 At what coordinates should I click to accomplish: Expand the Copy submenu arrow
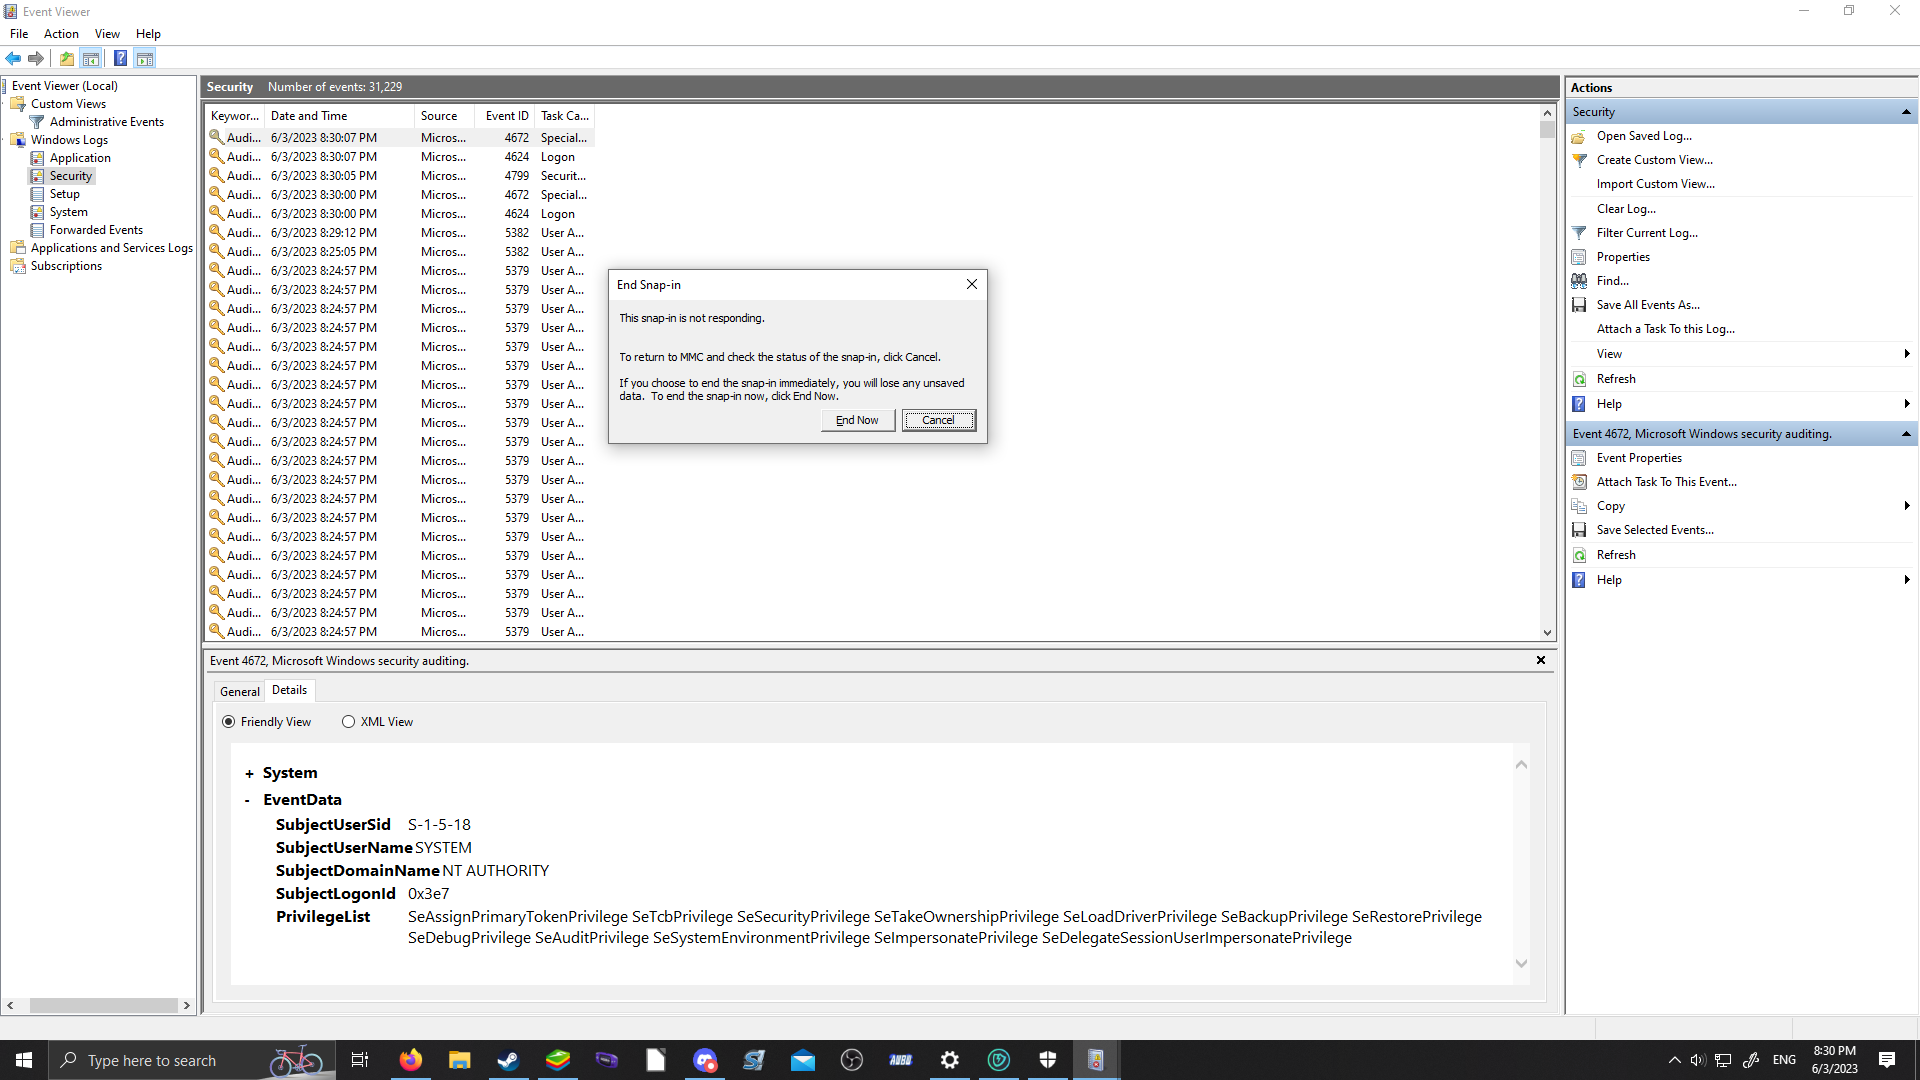point(1907,506)
